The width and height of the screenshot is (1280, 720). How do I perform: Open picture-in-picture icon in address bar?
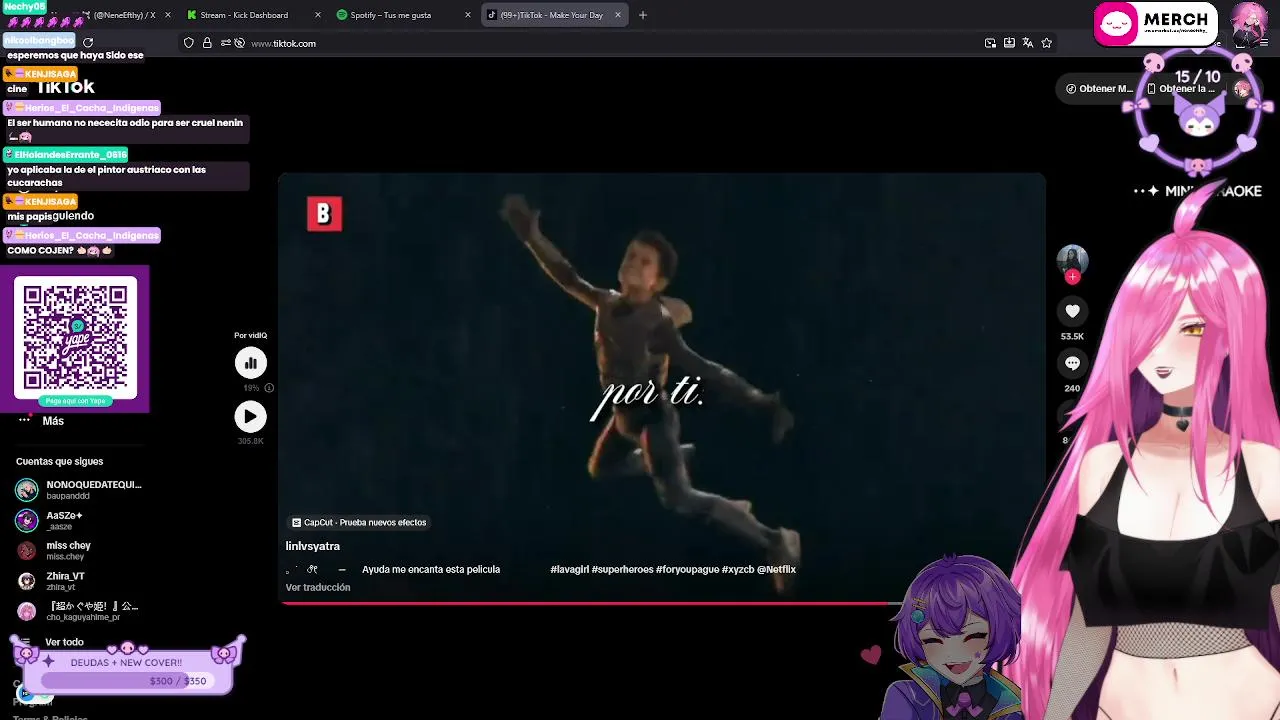(x=990, y=43)
